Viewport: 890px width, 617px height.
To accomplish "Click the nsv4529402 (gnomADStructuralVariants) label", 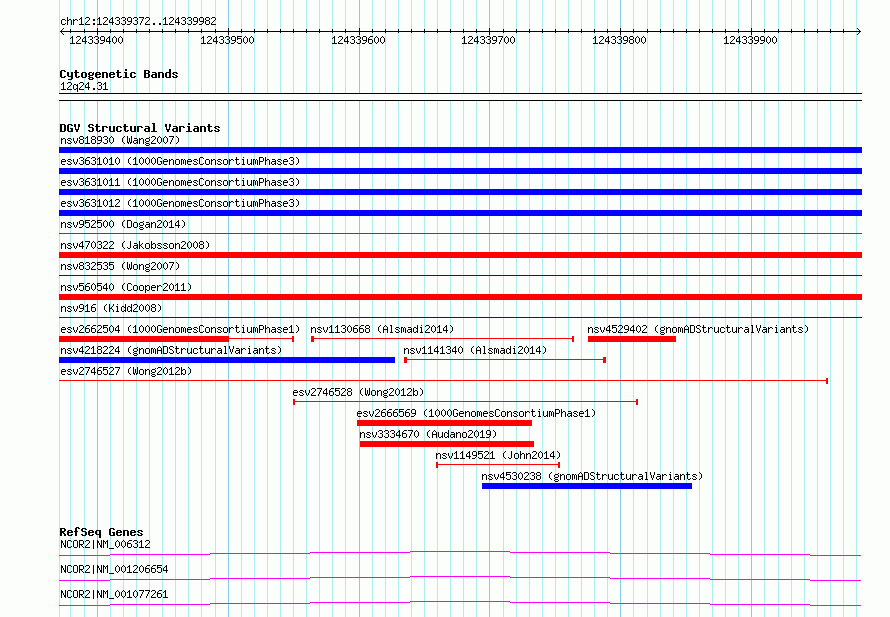I will [x=698, y=329].
